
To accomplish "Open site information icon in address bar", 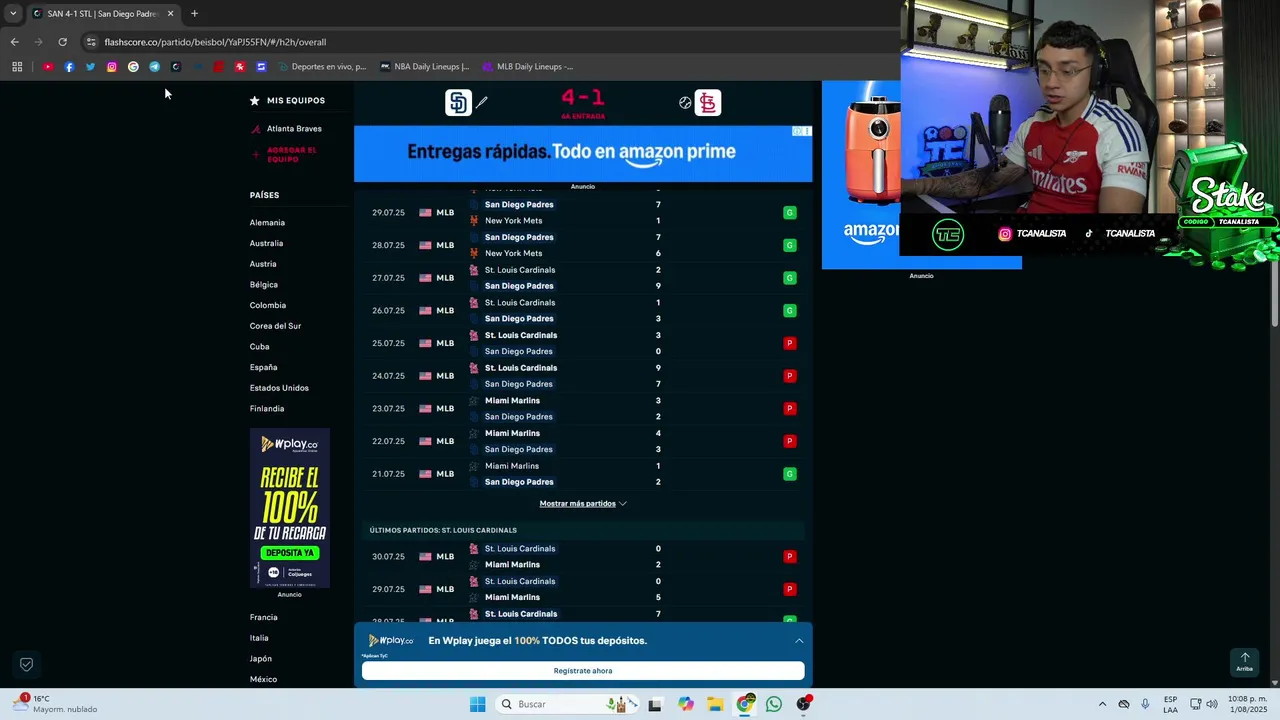I will [91, 42].
